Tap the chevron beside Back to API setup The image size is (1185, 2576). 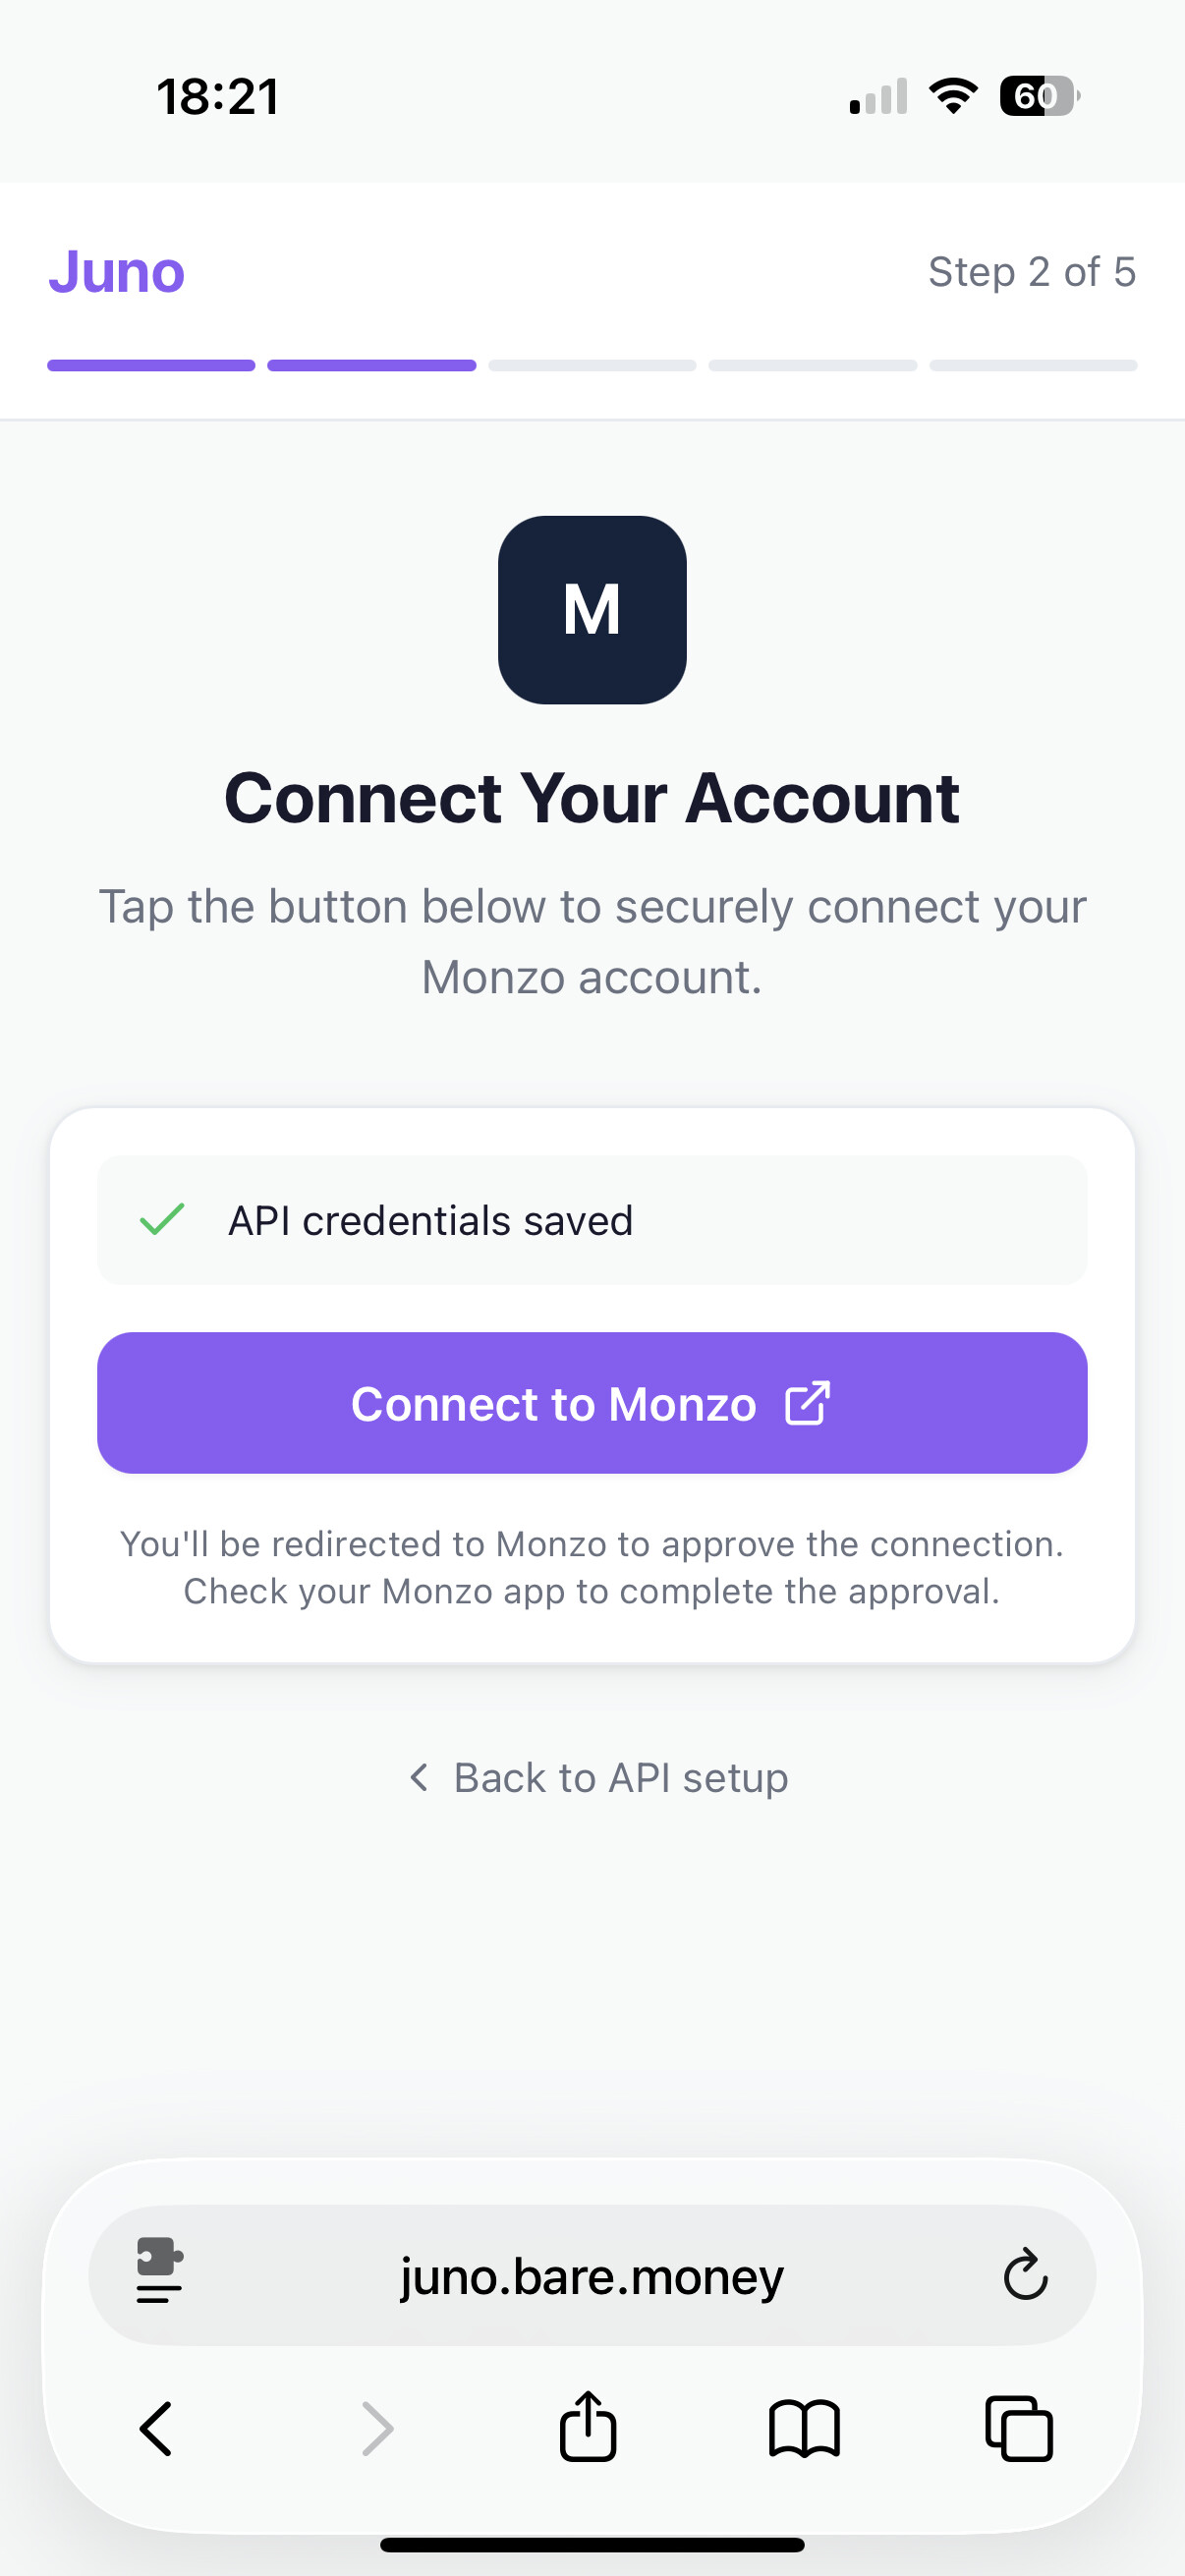click(419, 1778)
